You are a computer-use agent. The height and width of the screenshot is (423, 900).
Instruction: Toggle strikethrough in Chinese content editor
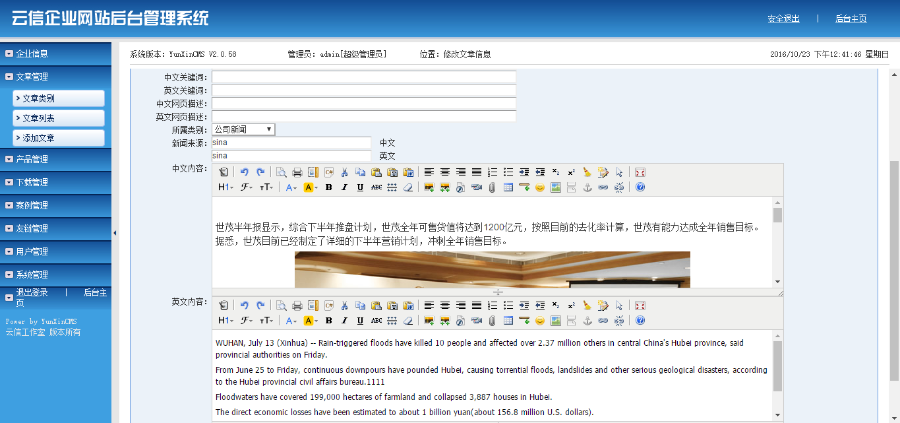(376, 187)
